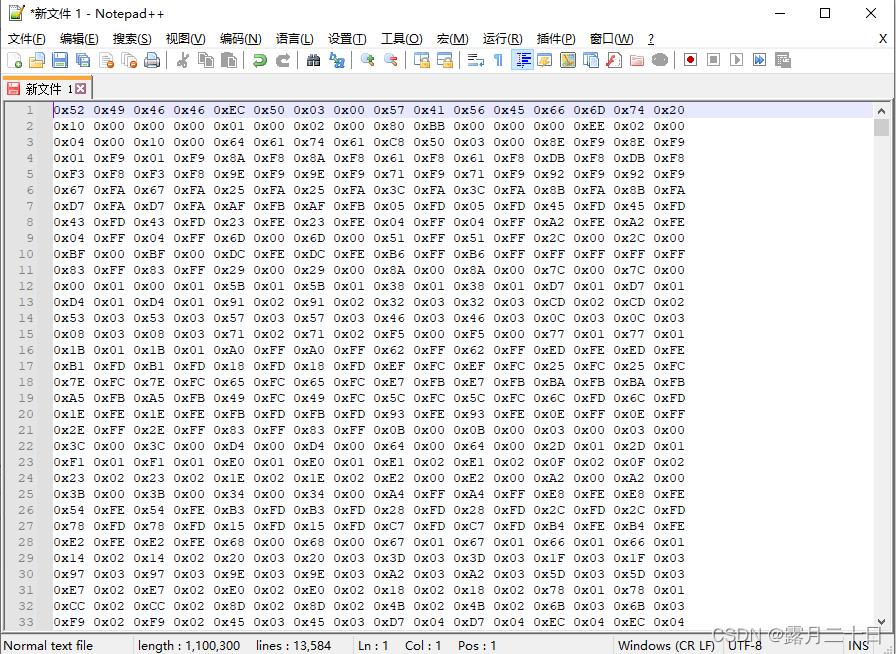
Task: Open the Document List panel icon
Action: tap(591, 60)
